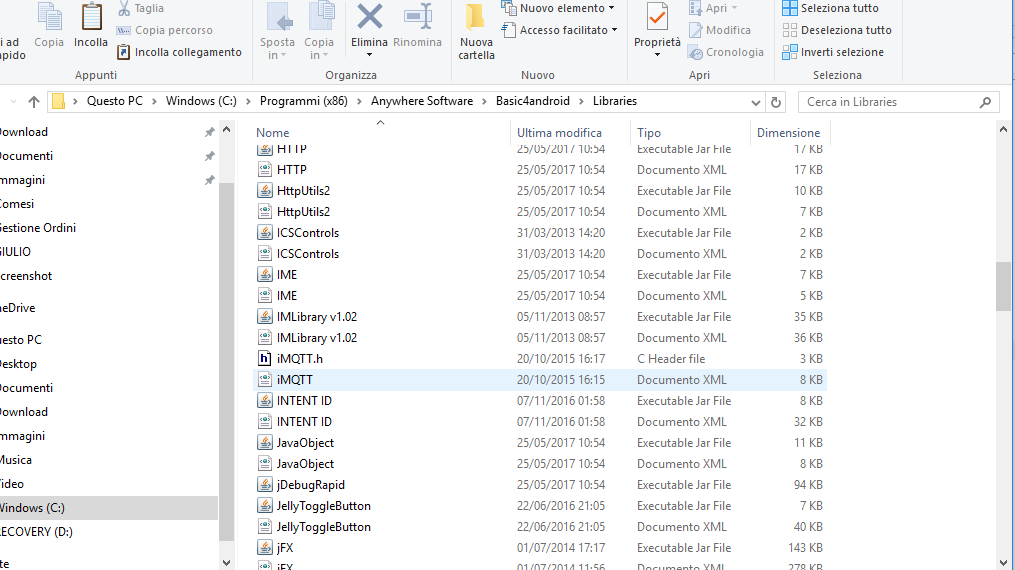The height and width of the screenshot is (570, 1015).
Task: Click jDebugRapid date 25/05/2017 10:54
Action: 561,485
